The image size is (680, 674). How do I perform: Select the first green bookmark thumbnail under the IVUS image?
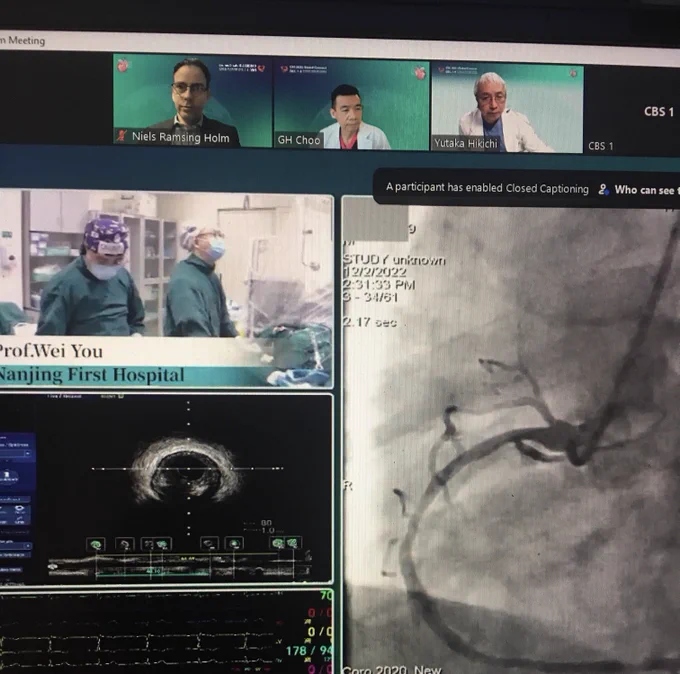tap(96, 544)
